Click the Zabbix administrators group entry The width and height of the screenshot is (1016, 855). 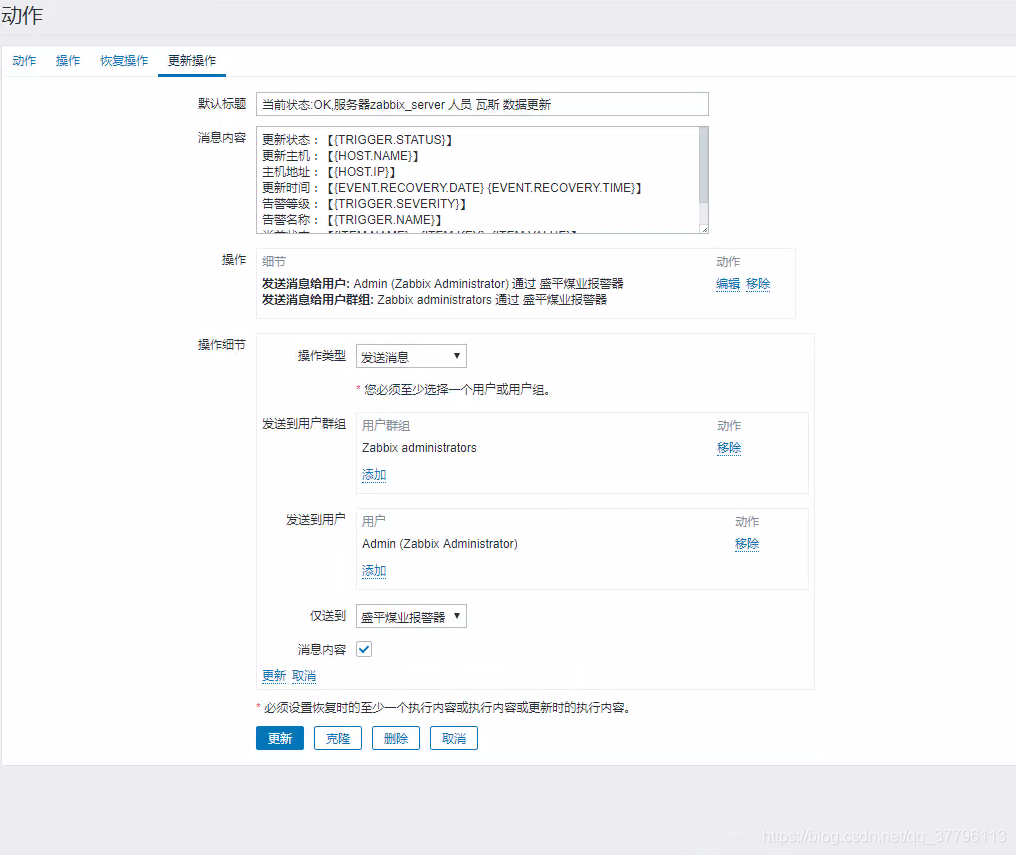coord(419,448)
